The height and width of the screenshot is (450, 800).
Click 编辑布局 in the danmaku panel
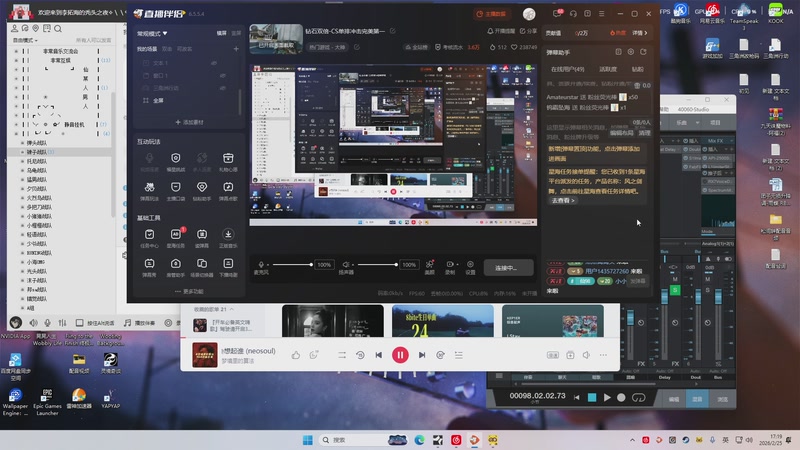621,133
